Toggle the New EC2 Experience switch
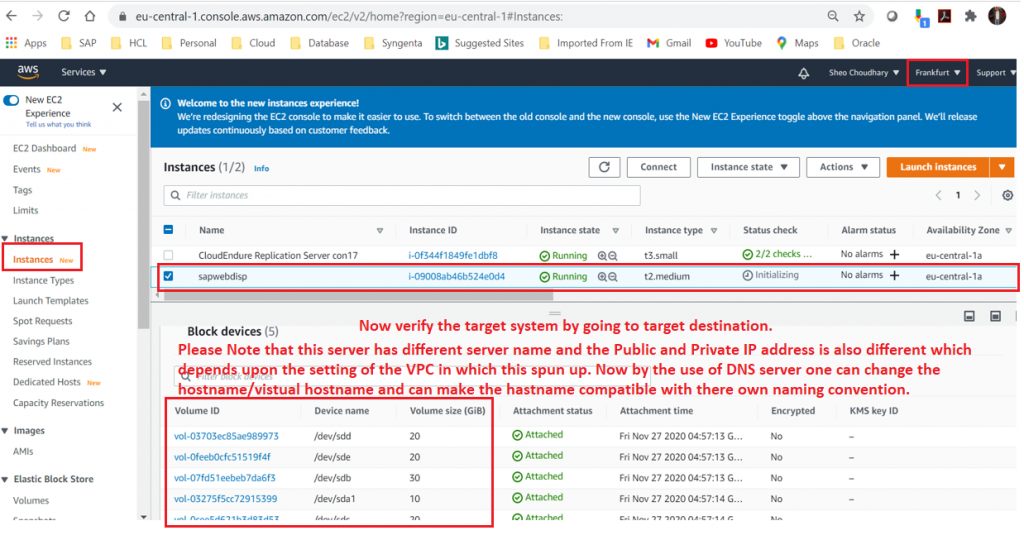 click(x=11, y=101)
